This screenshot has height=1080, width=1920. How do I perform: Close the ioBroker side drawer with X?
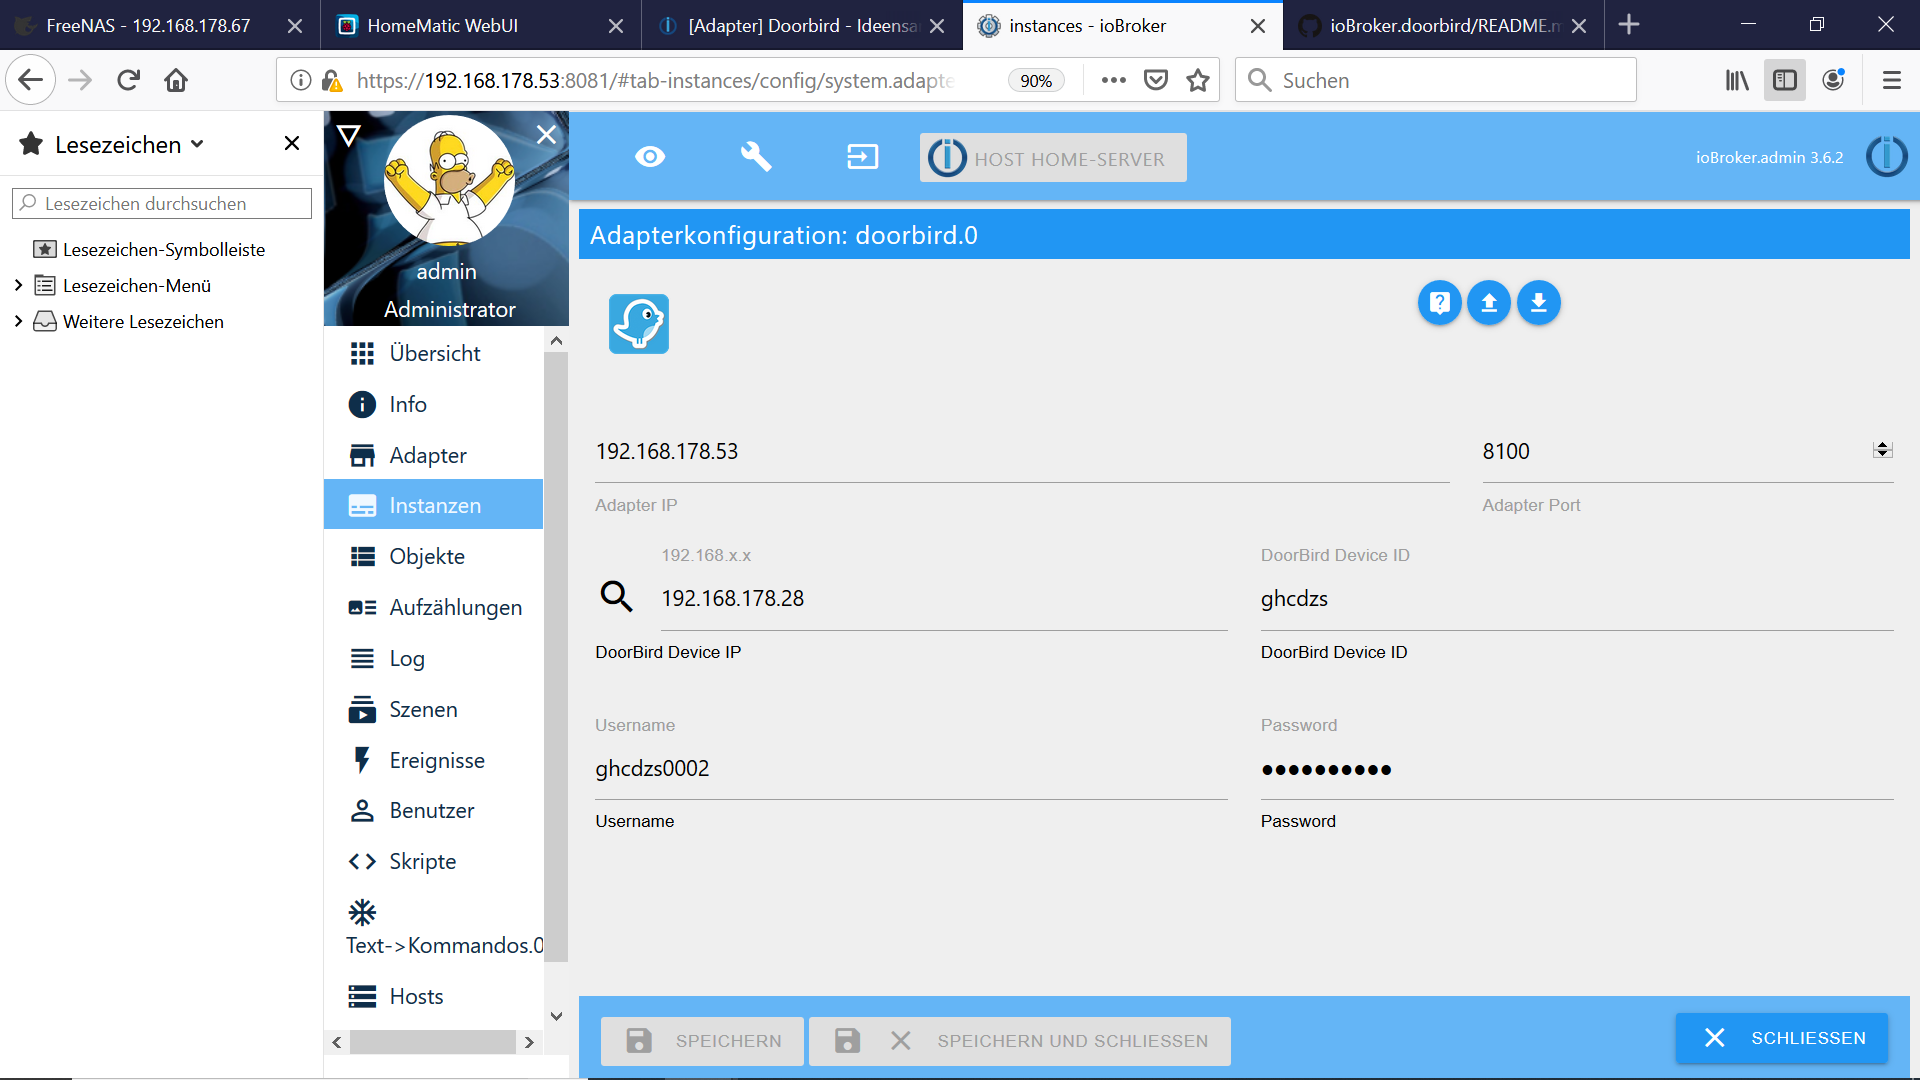(x=546, y=134)
